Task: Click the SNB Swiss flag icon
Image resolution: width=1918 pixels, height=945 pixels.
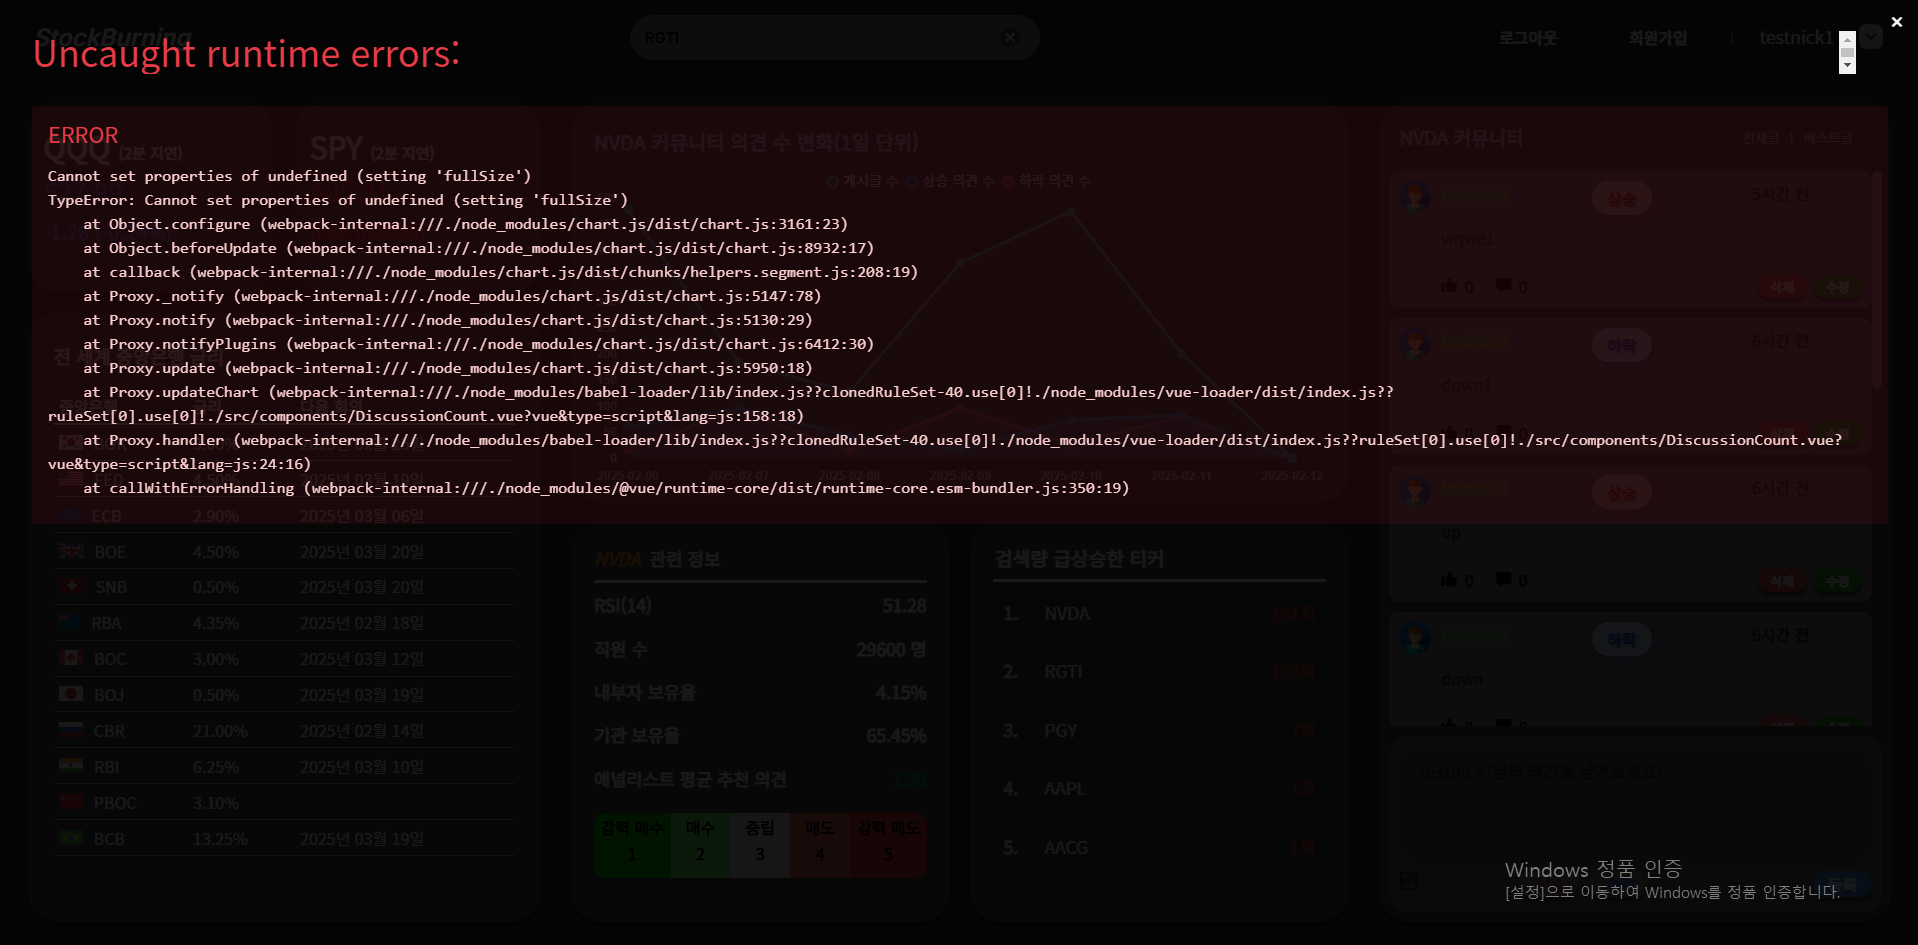Action: tap(71, 586)
